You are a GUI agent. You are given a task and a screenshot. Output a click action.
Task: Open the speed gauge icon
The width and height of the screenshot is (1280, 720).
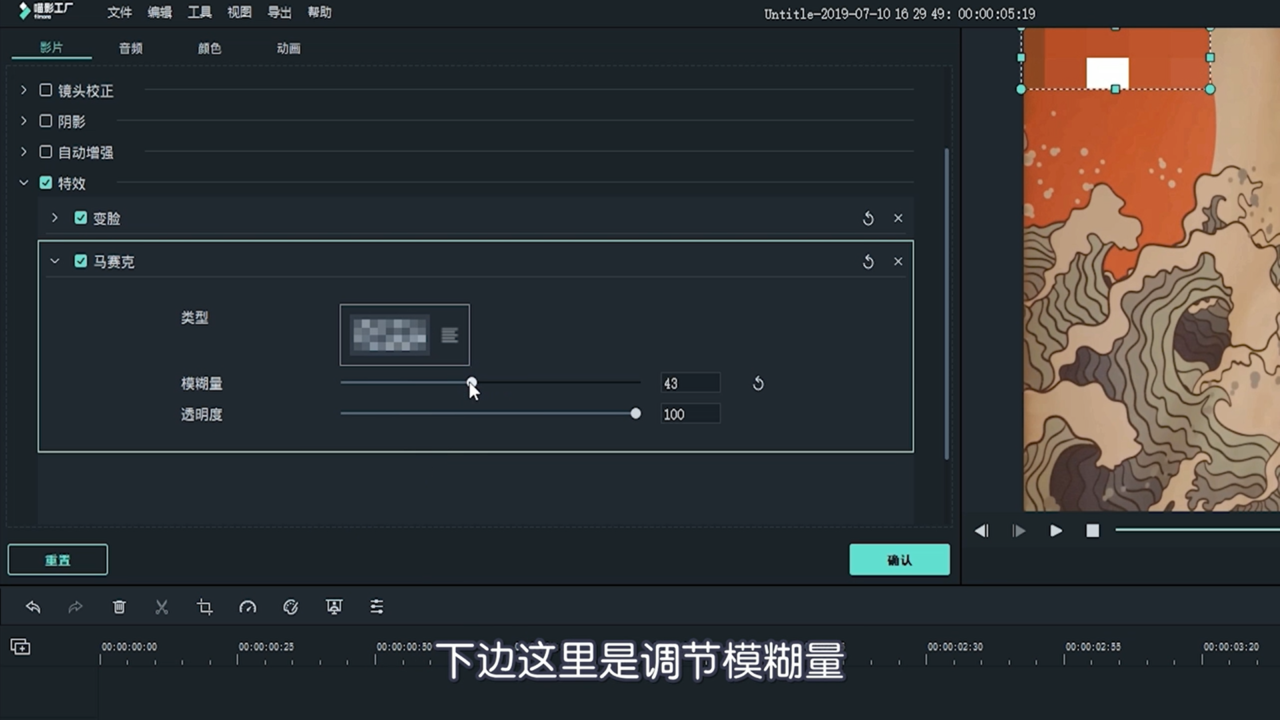point(248,607)
